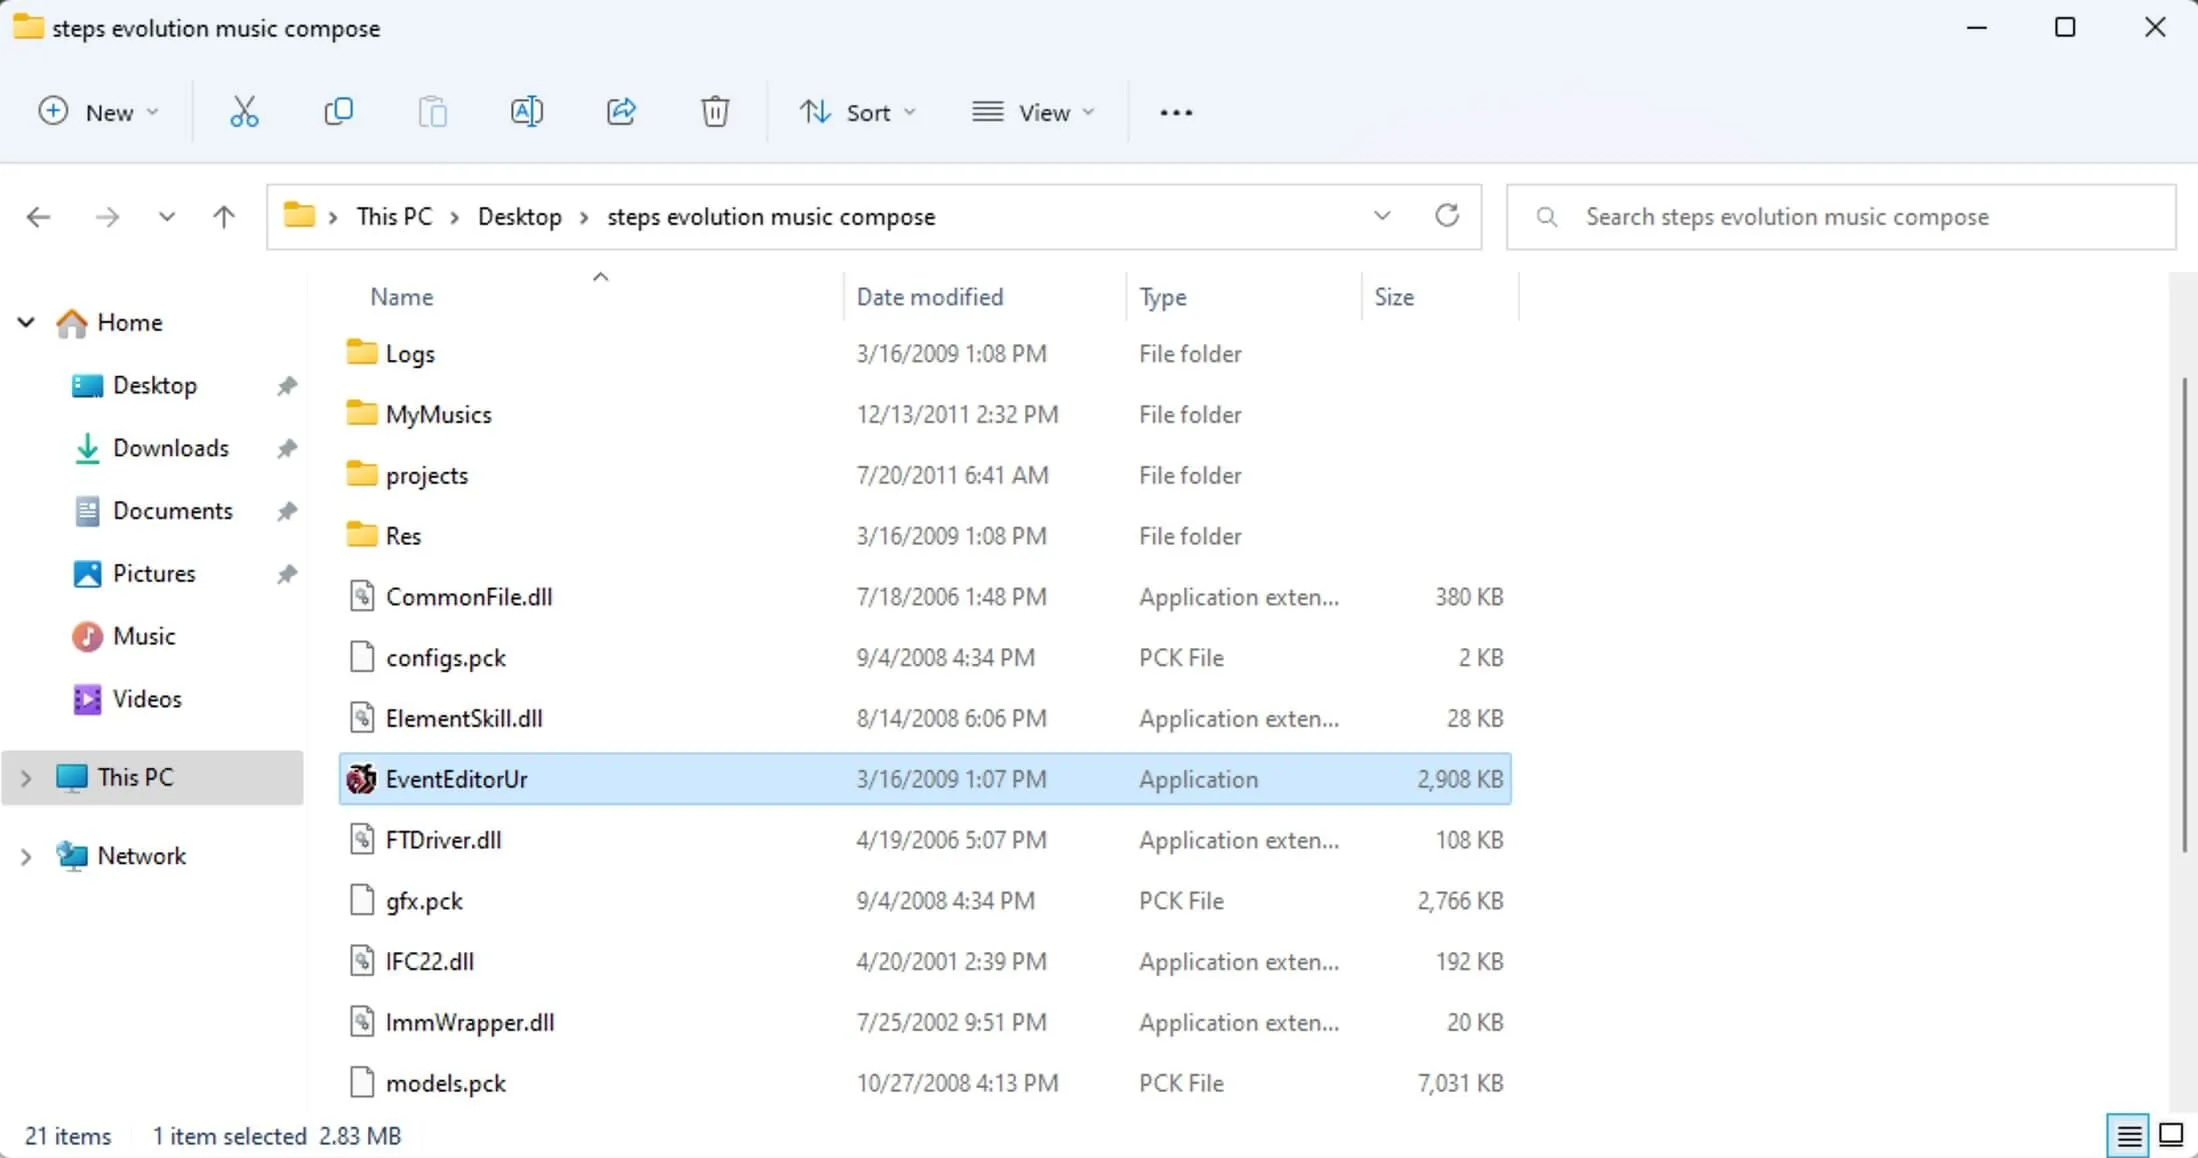Open the EventEditorUr application icon
2198x1158 pixels.
tap(361, 779)
